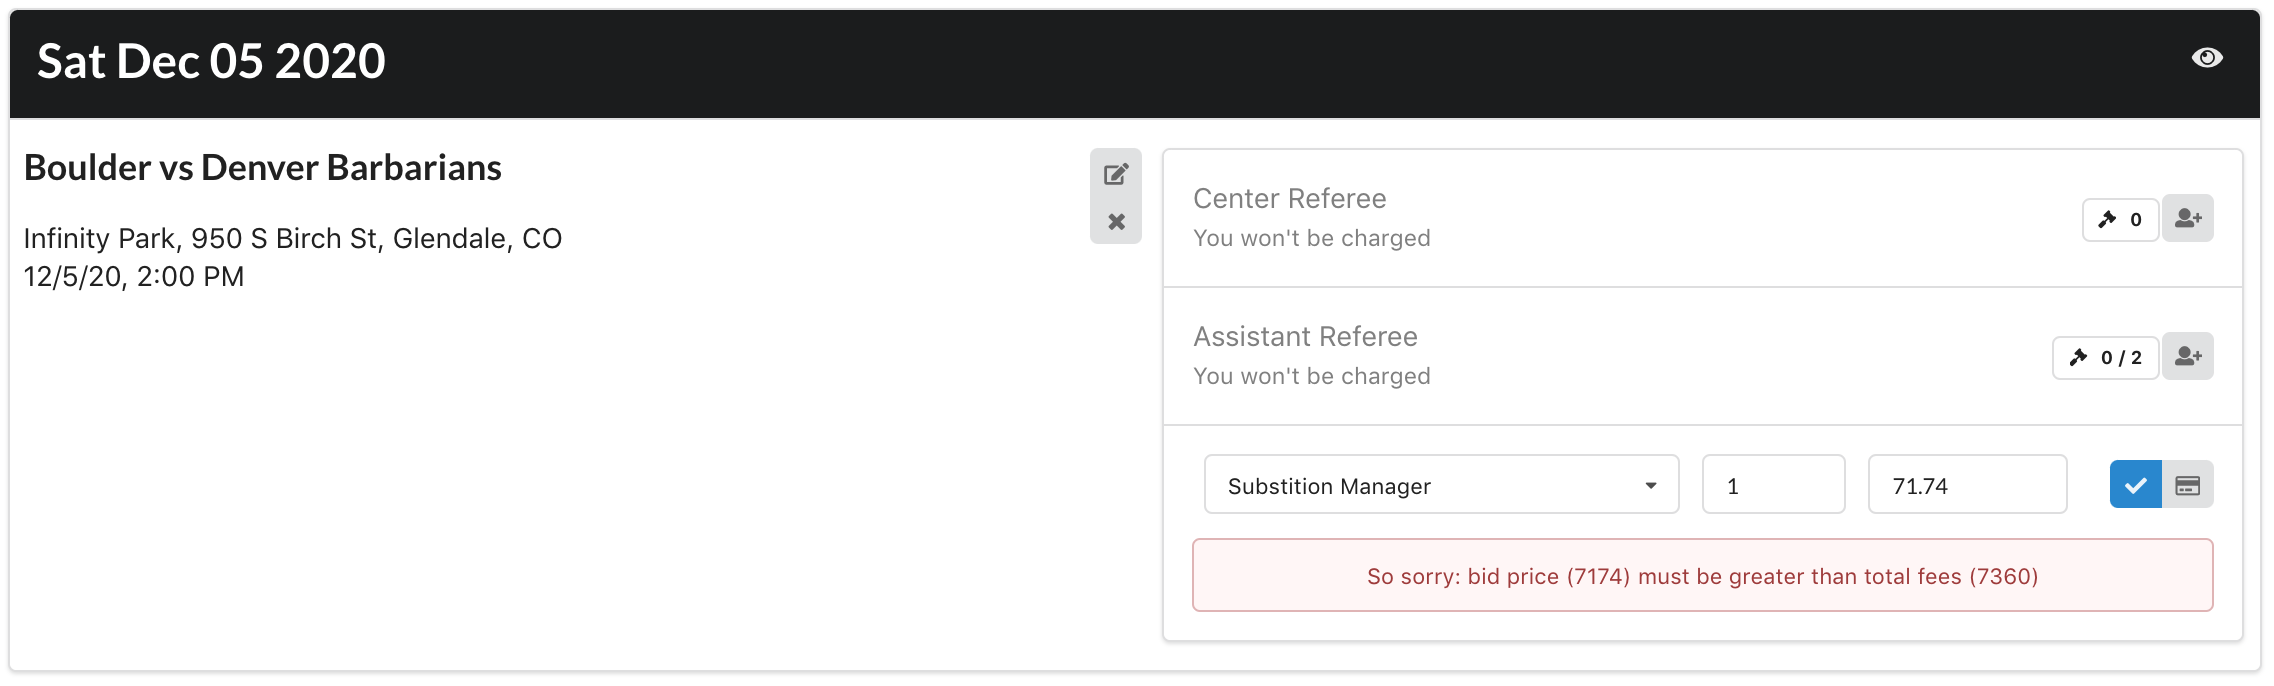Click the price field showing 71.74

coord(1967,485)
